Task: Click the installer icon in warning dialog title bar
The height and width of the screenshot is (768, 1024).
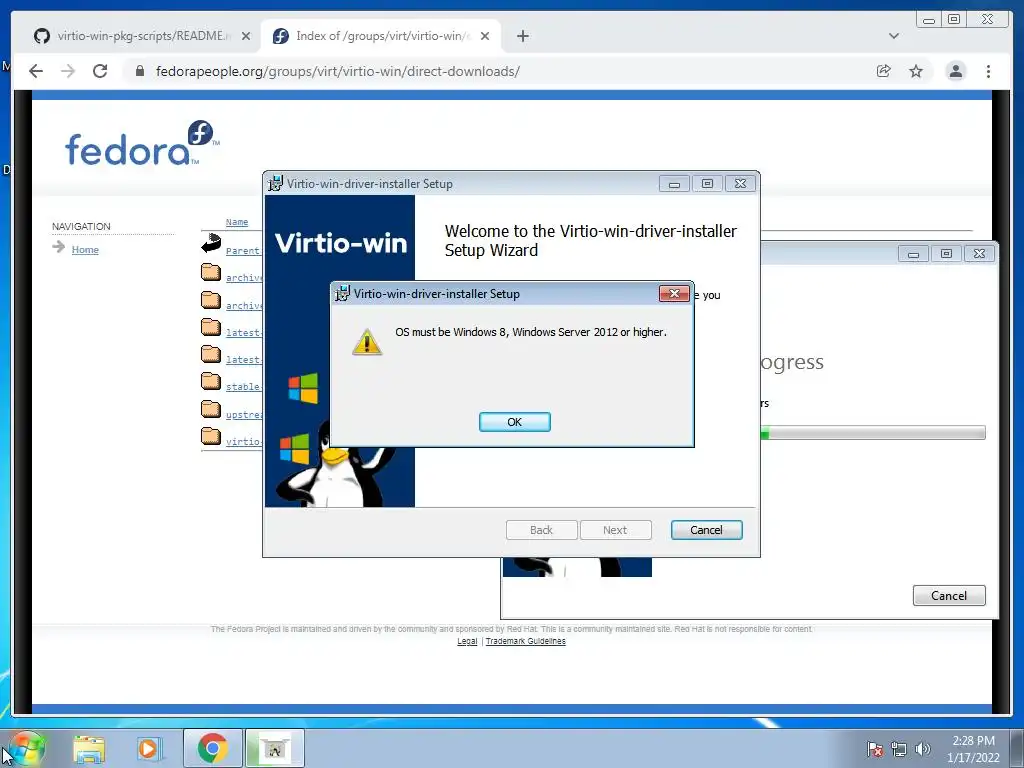Action: coord(342,293)
